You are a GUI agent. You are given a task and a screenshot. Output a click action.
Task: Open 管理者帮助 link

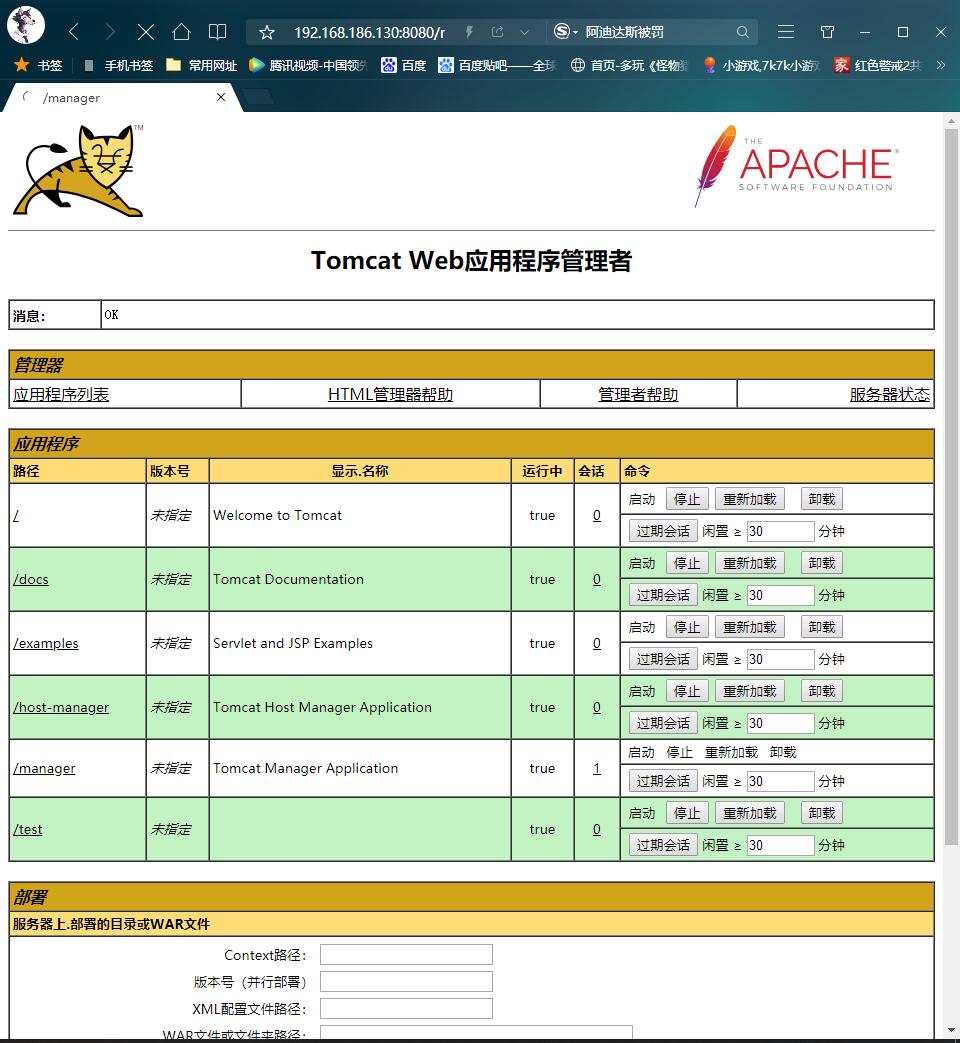(x=638, y=394)
